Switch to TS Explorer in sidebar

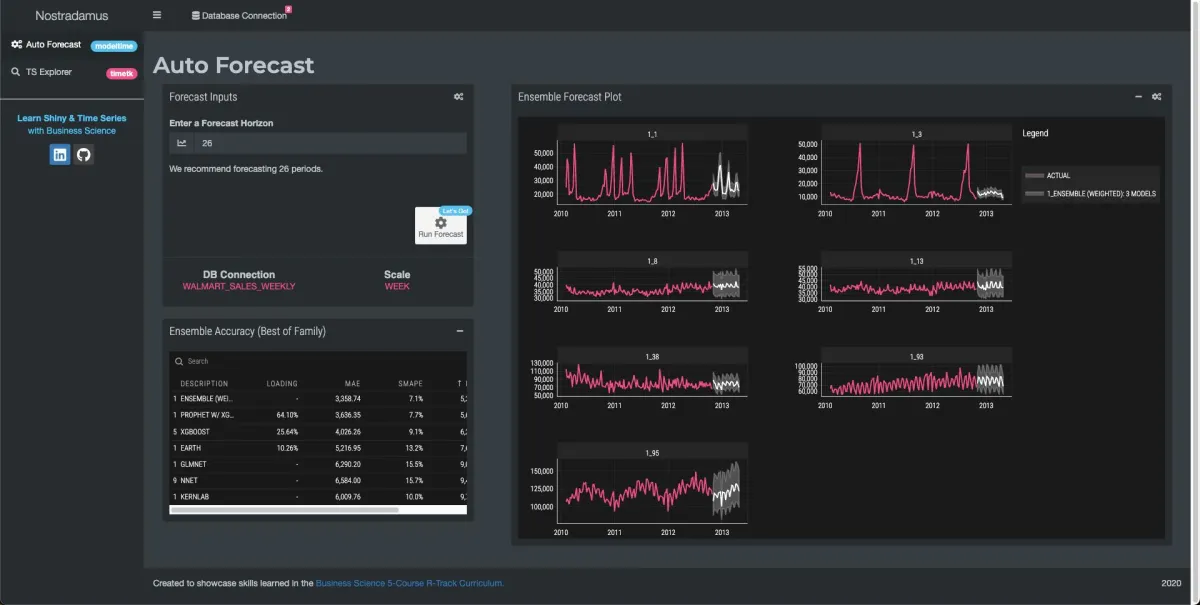click(x=48, y=72)
